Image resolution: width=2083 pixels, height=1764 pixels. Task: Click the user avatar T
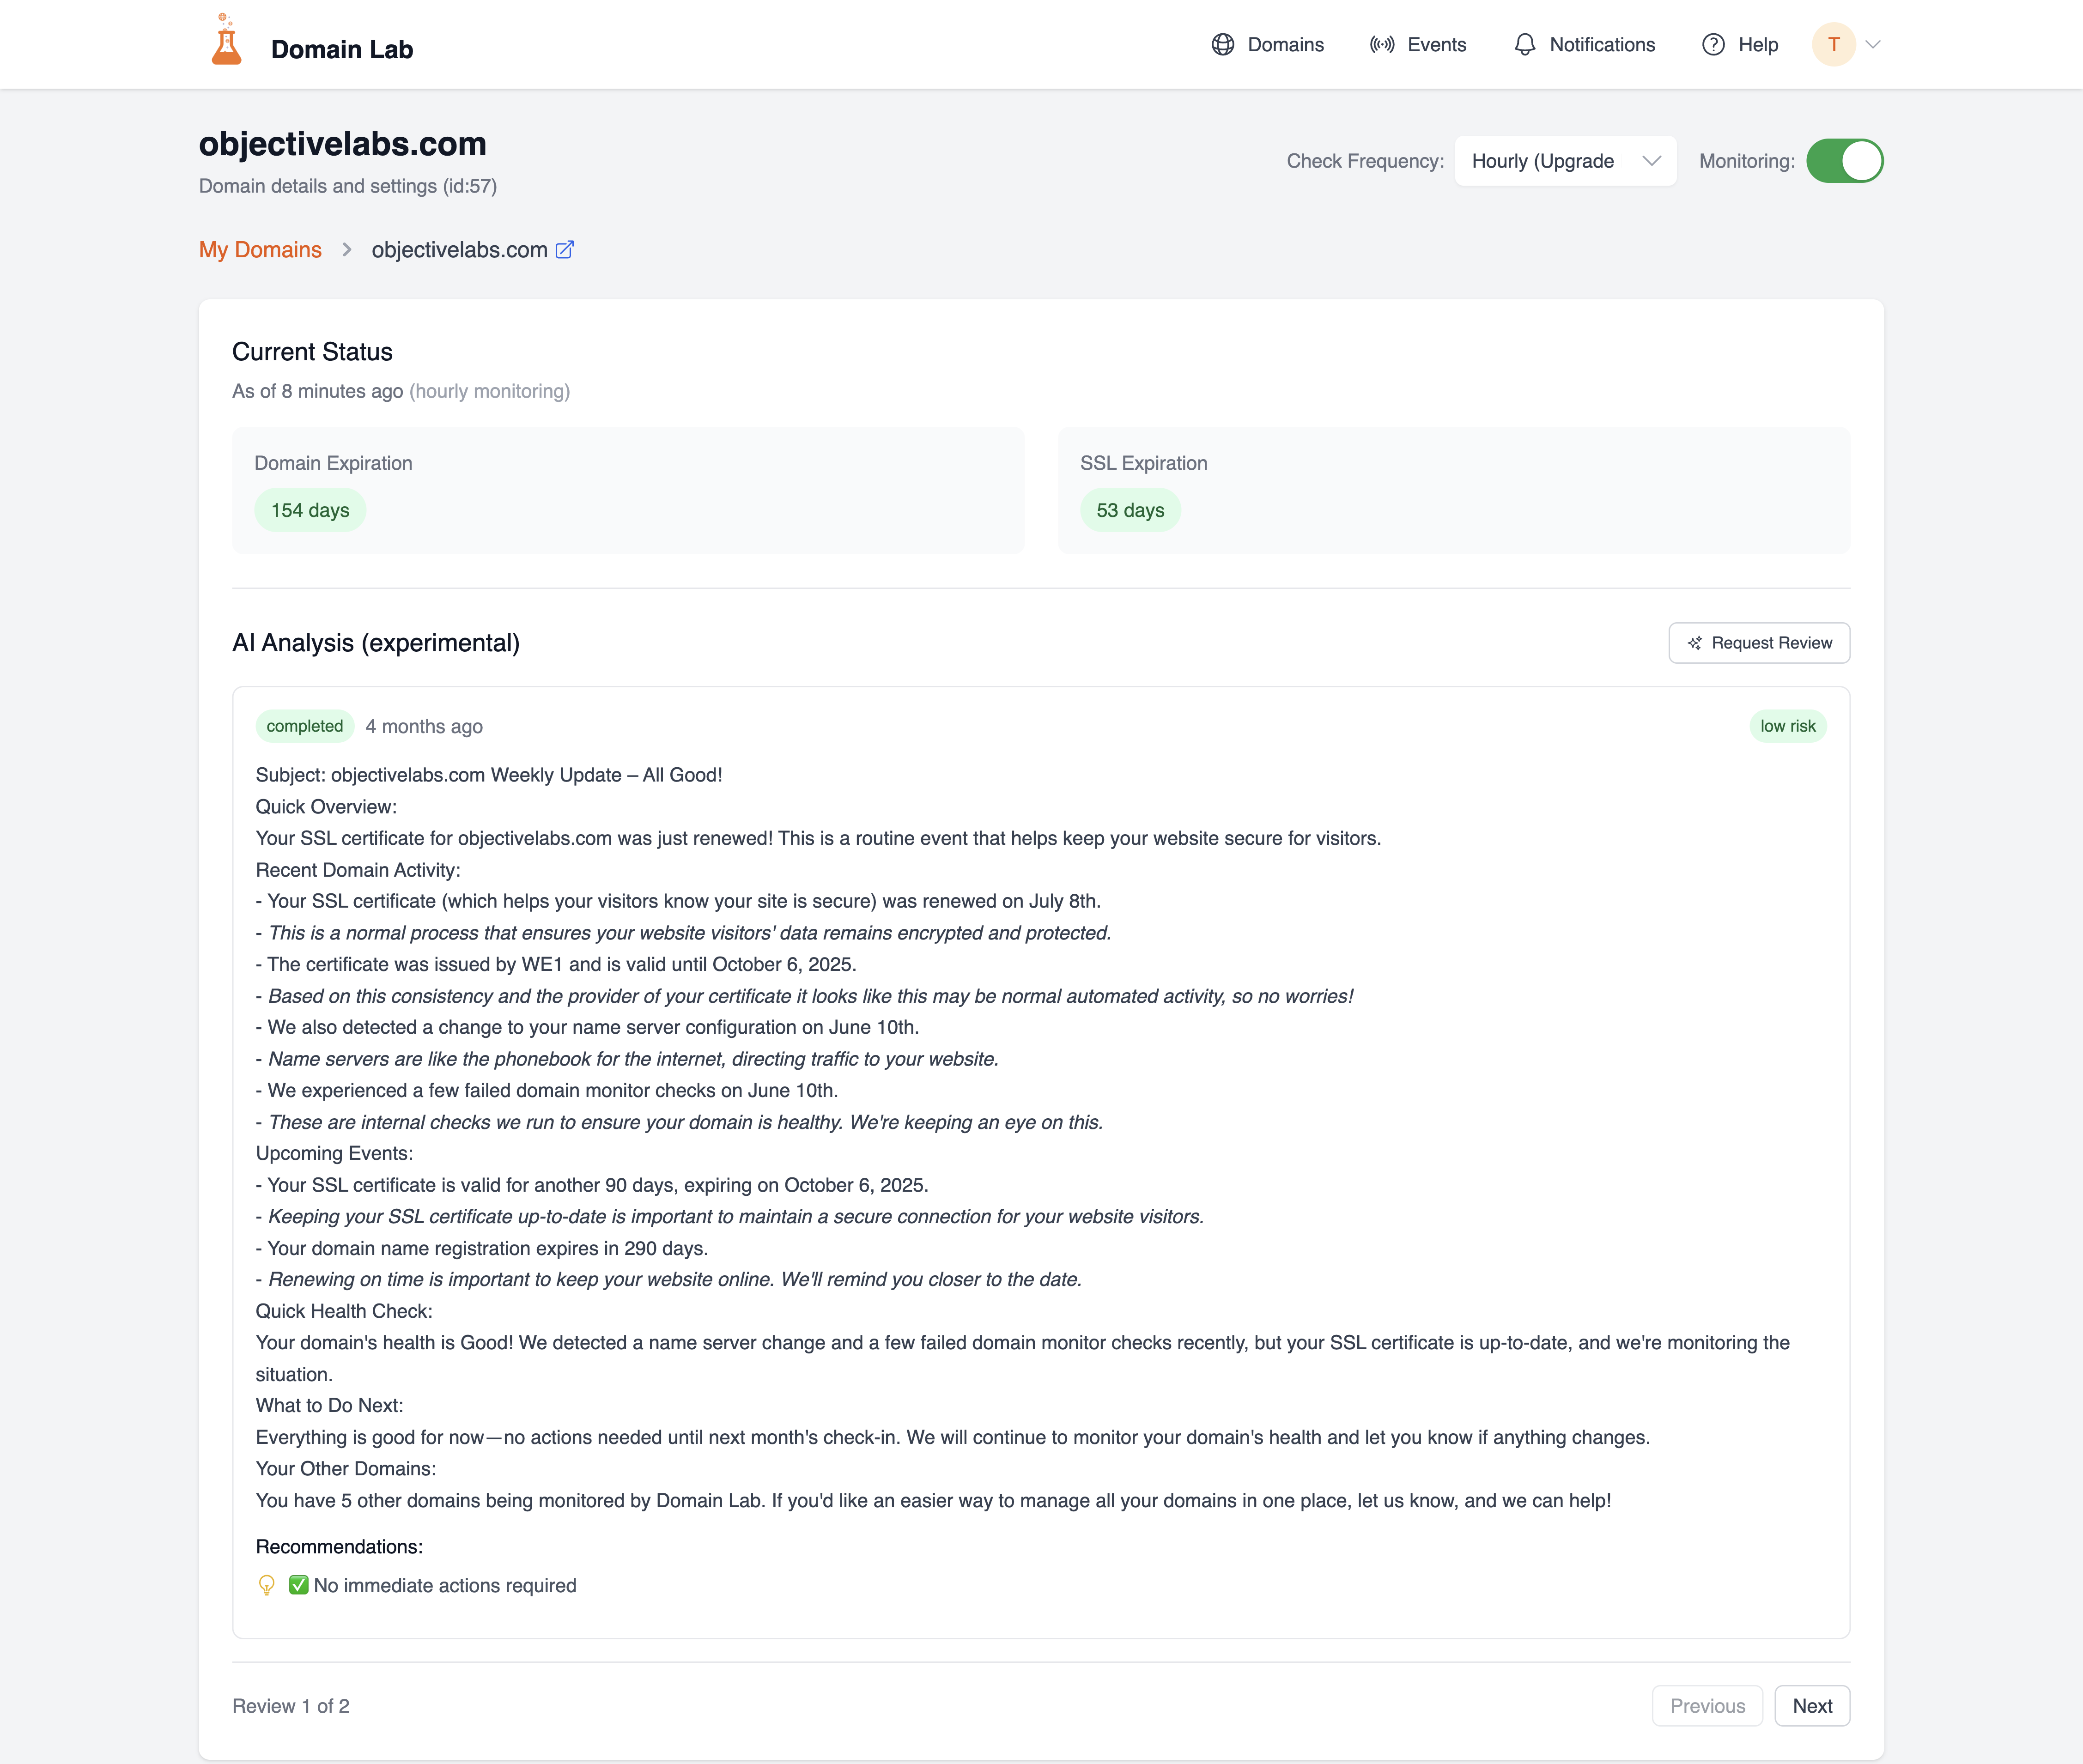click(1833, 45)
